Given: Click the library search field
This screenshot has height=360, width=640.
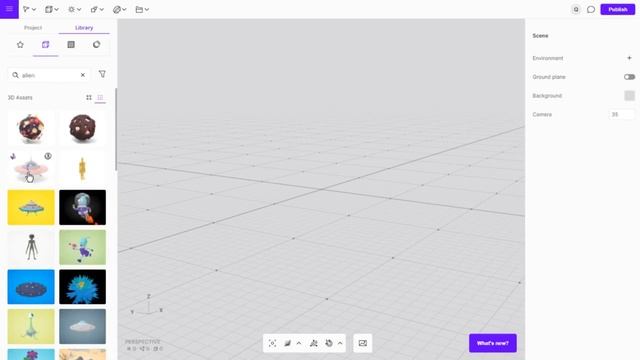Looking at the screenshot, I should [x=49, y=75].
